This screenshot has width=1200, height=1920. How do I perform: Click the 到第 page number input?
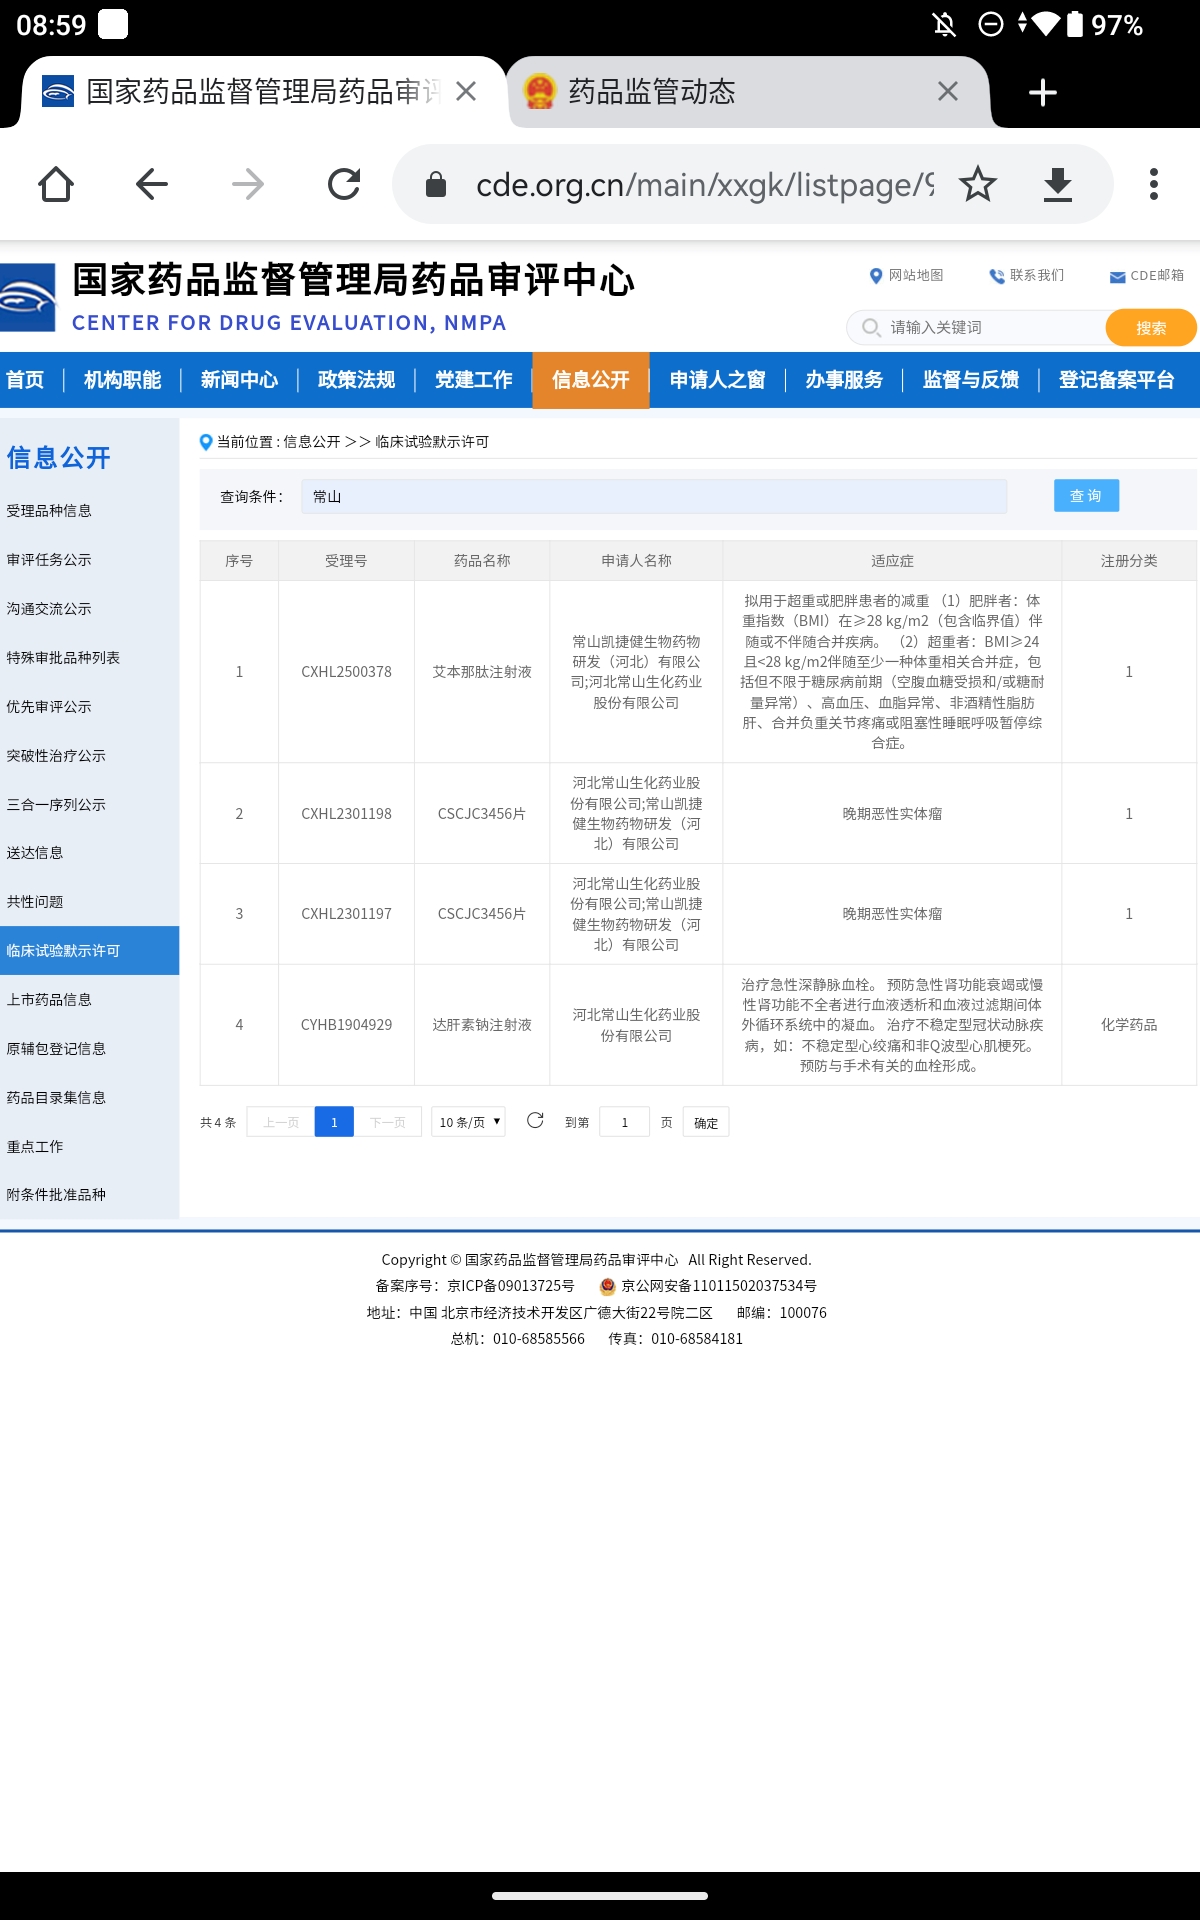625,1122
